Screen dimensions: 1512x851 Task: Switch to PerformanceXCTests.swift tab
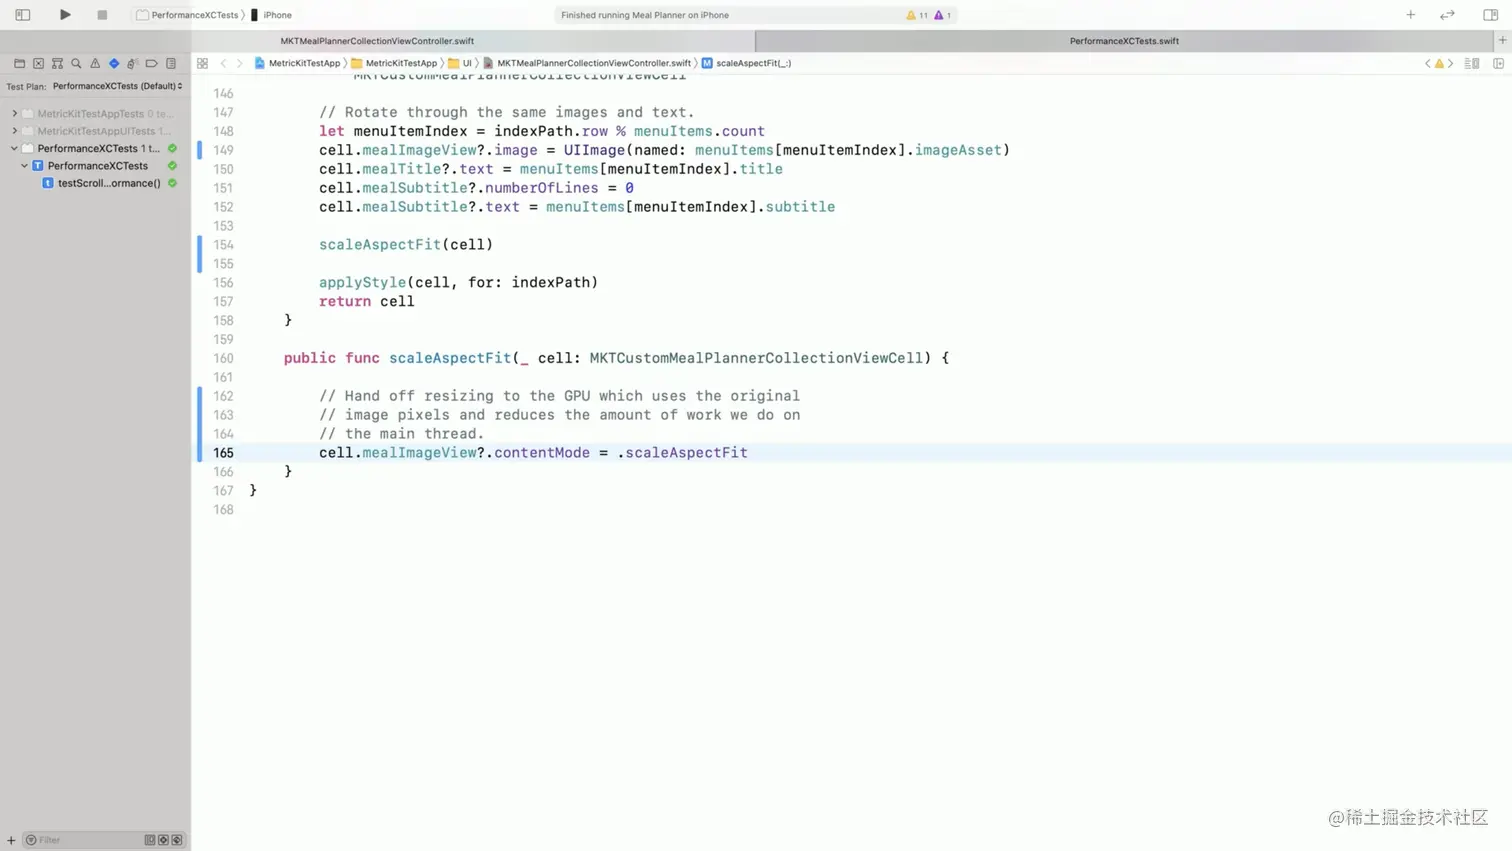pos(1124,41)
